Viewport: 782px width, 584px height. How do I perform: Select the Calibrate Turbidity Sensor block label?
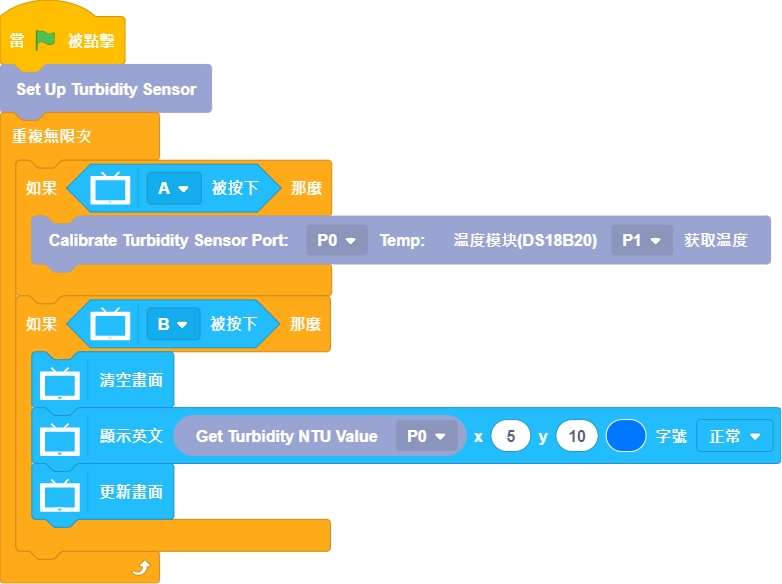coord(168,240)
